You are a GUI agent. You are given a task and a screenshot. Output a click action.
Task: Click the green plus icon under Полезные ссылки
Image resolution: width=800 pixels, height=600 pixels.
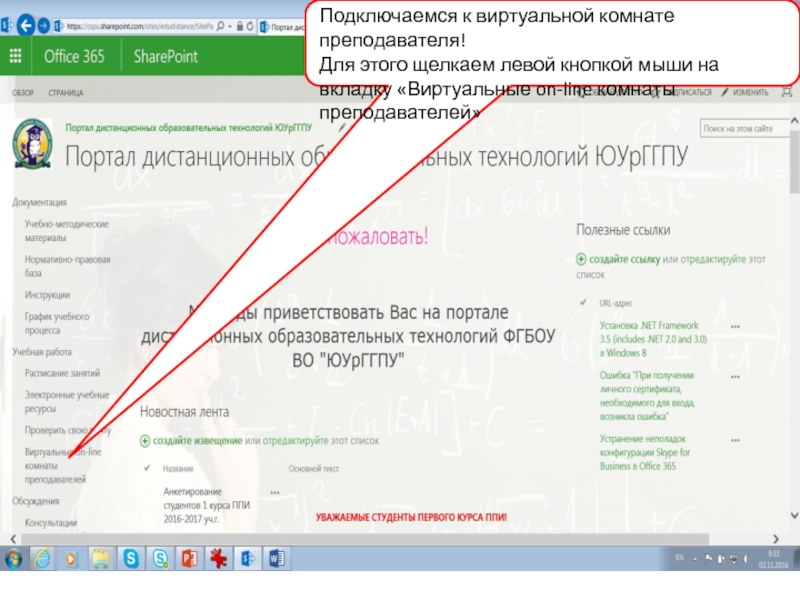582,258
